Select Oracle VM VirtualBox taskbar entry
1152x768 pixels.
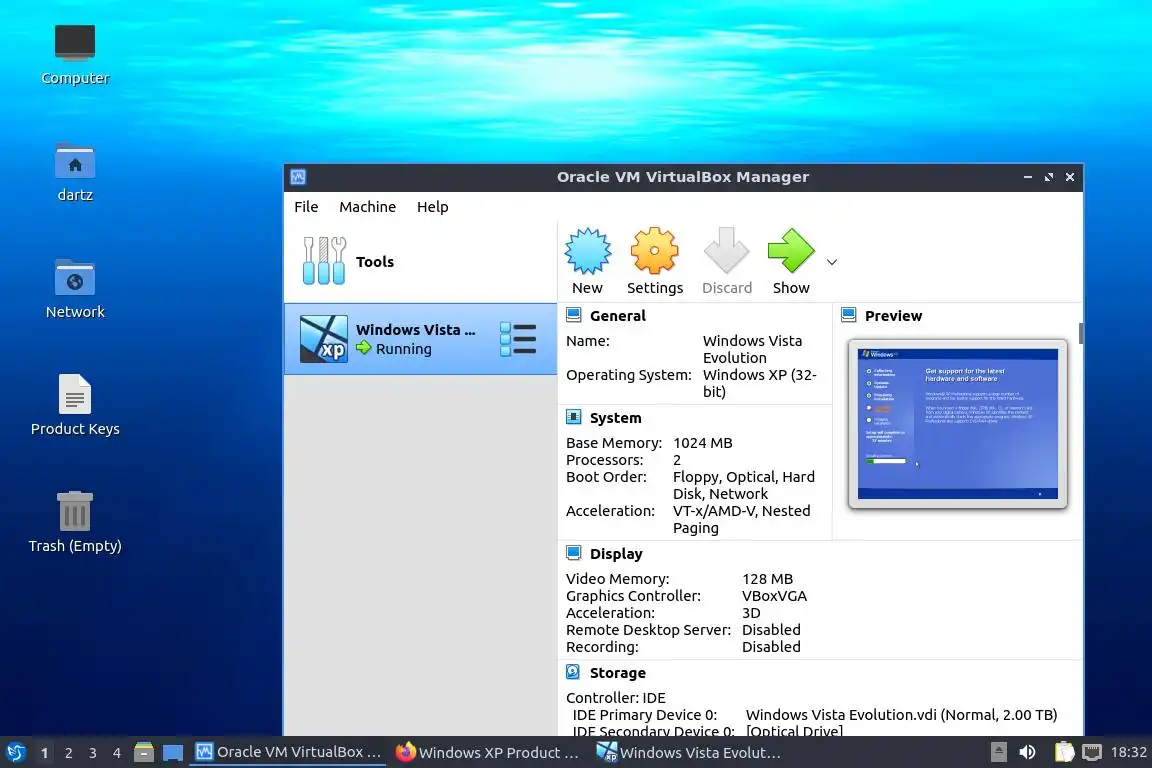pyautogui.click(x=288, y=753)
